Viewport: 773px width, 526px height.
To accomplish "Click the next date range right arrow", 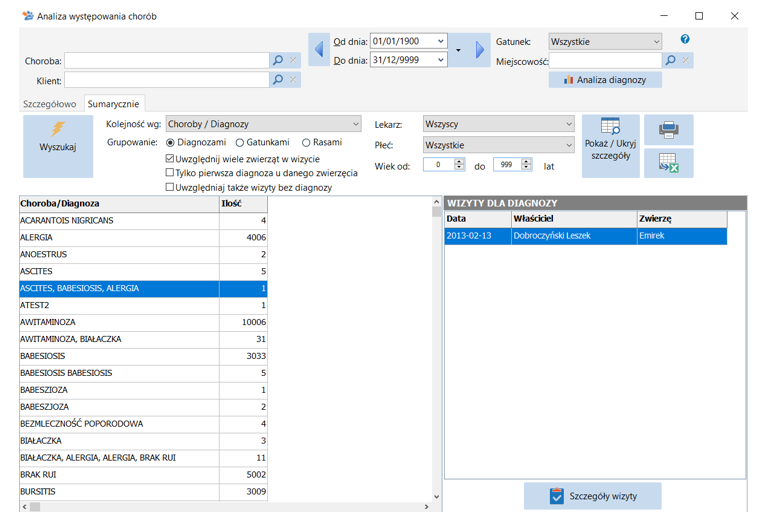I will tap(480, 49).
